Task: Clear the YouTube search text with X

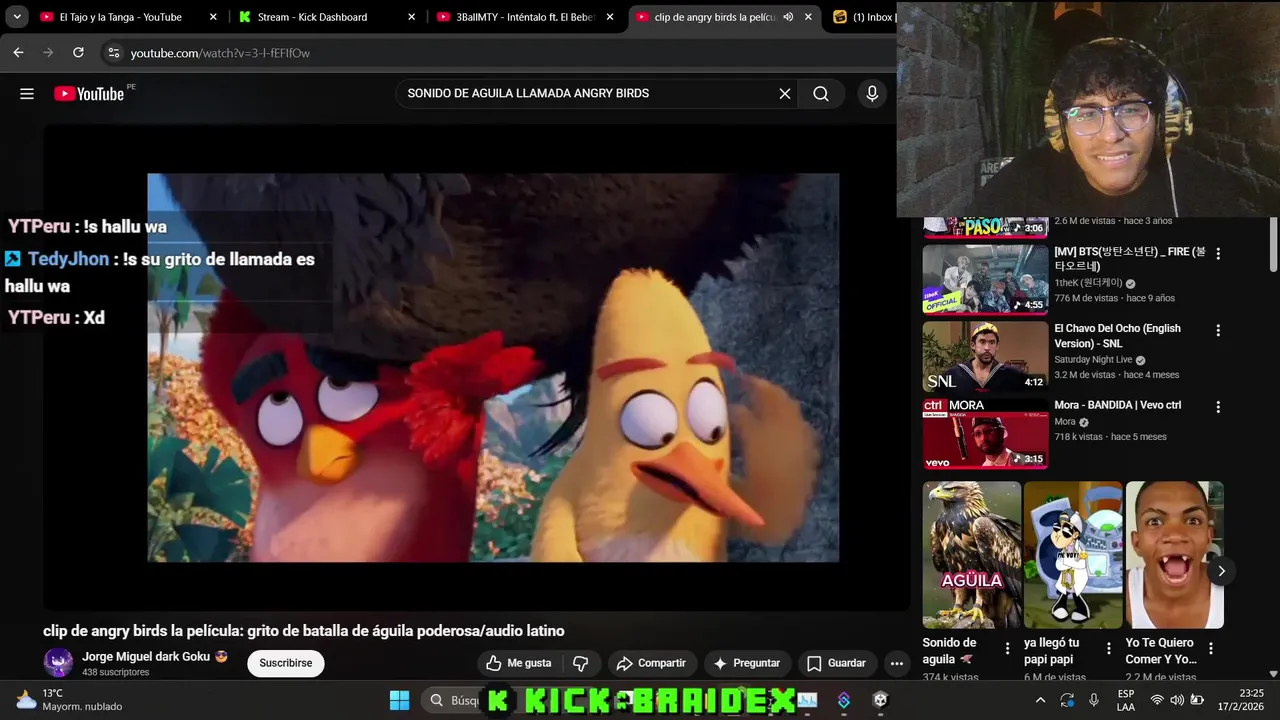Action: pos(785,93)
